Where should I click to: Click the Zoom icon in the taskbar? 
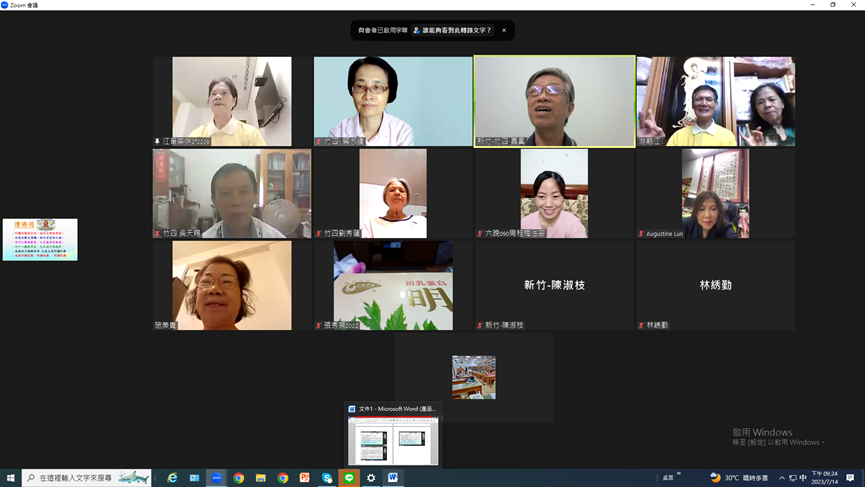216,478
